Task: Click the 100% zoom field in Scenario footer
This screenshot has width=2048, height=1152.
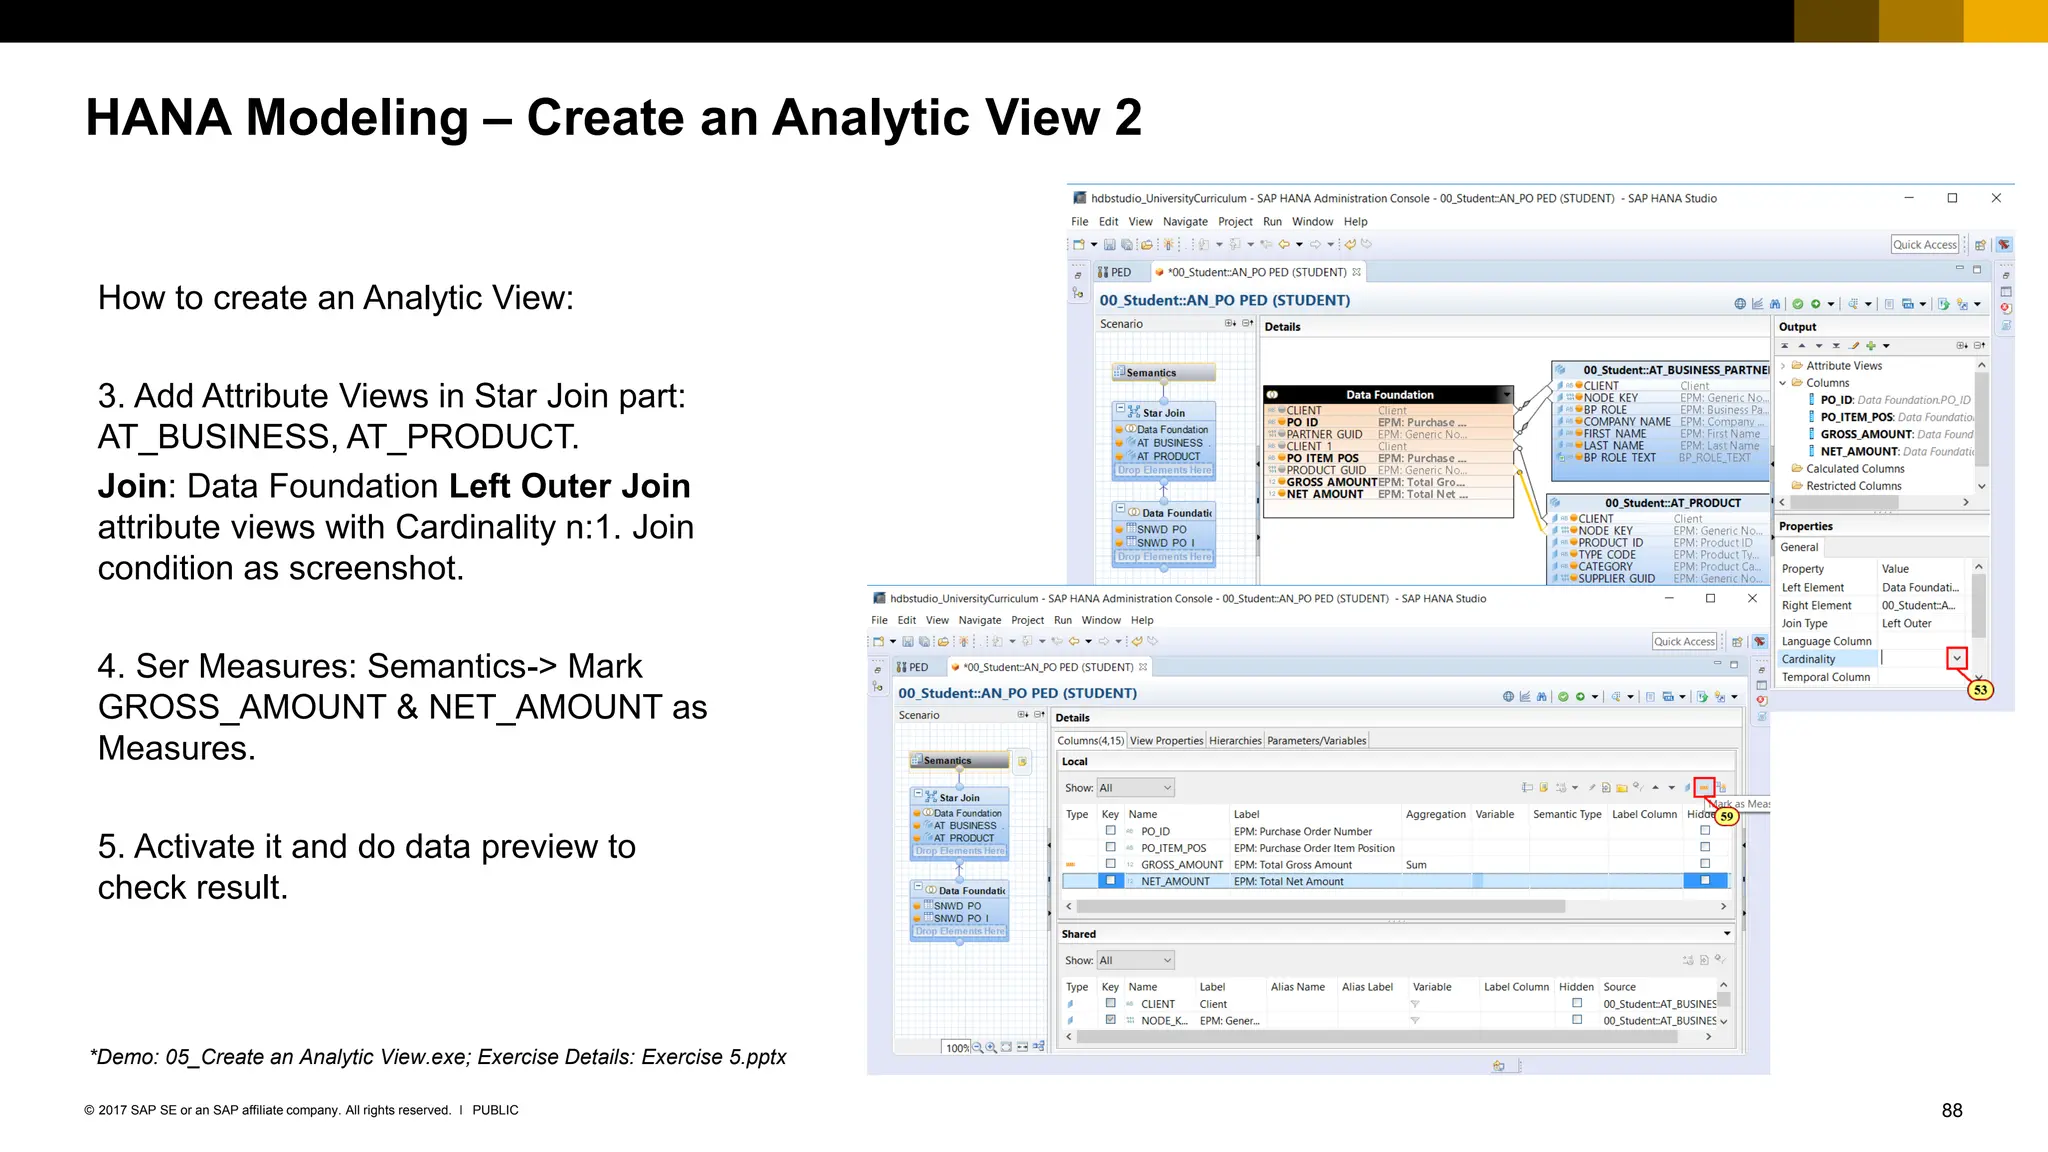Action: point(957,1048)
